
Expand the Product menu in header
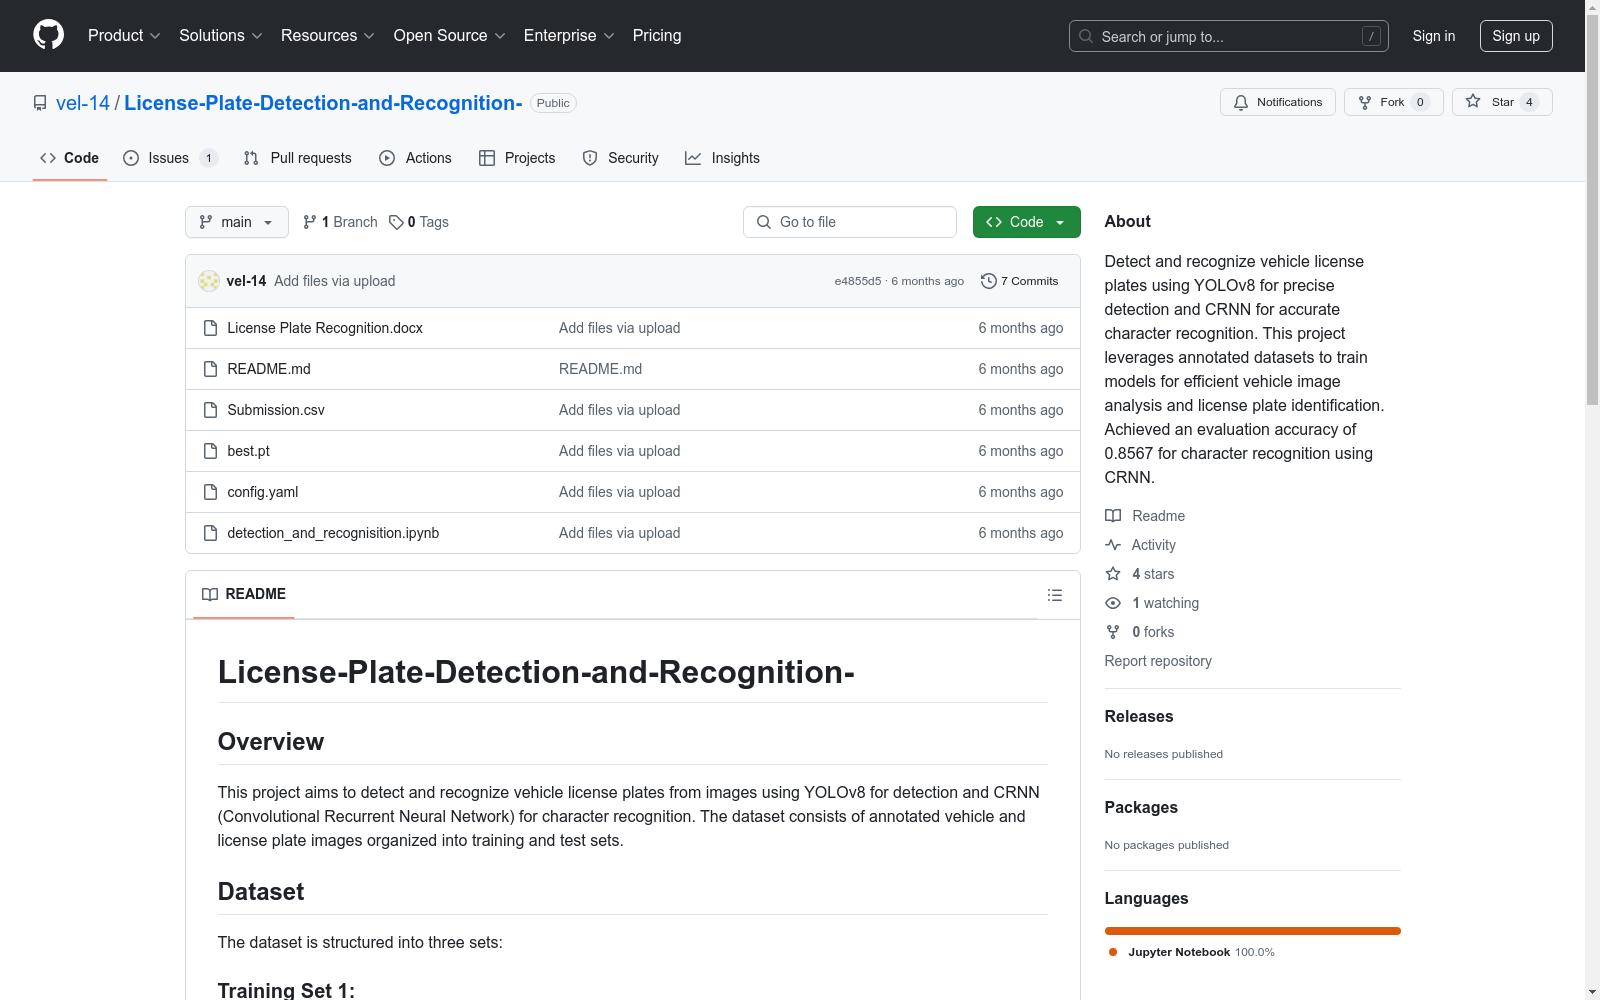coord(124,36)
